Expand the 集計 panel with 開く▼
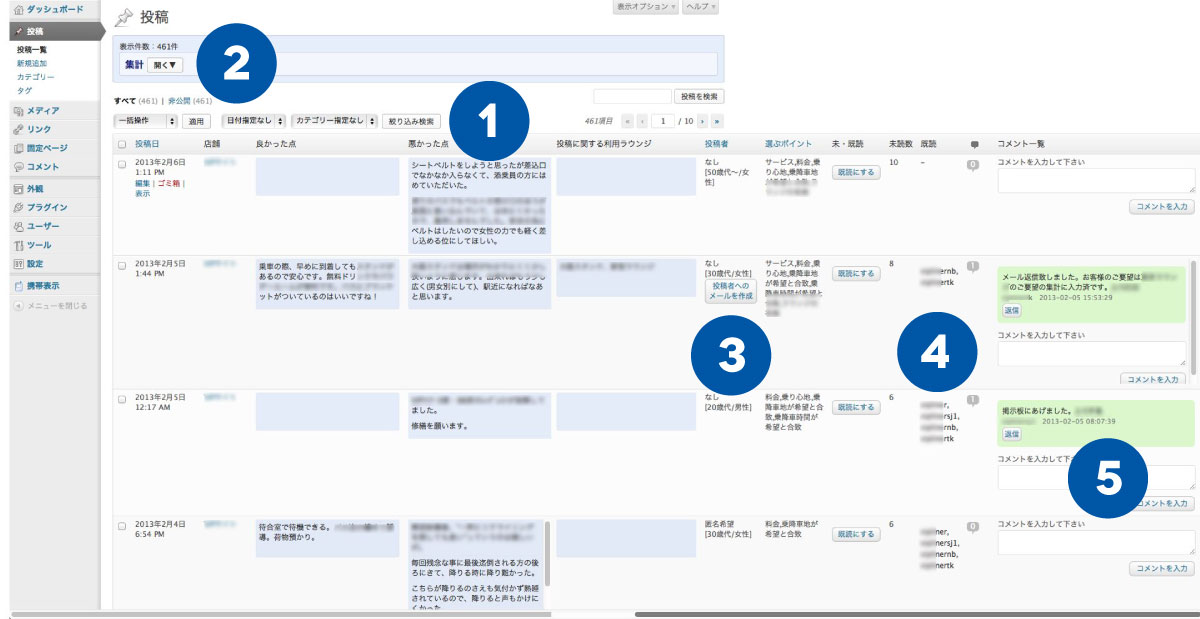 165,65
